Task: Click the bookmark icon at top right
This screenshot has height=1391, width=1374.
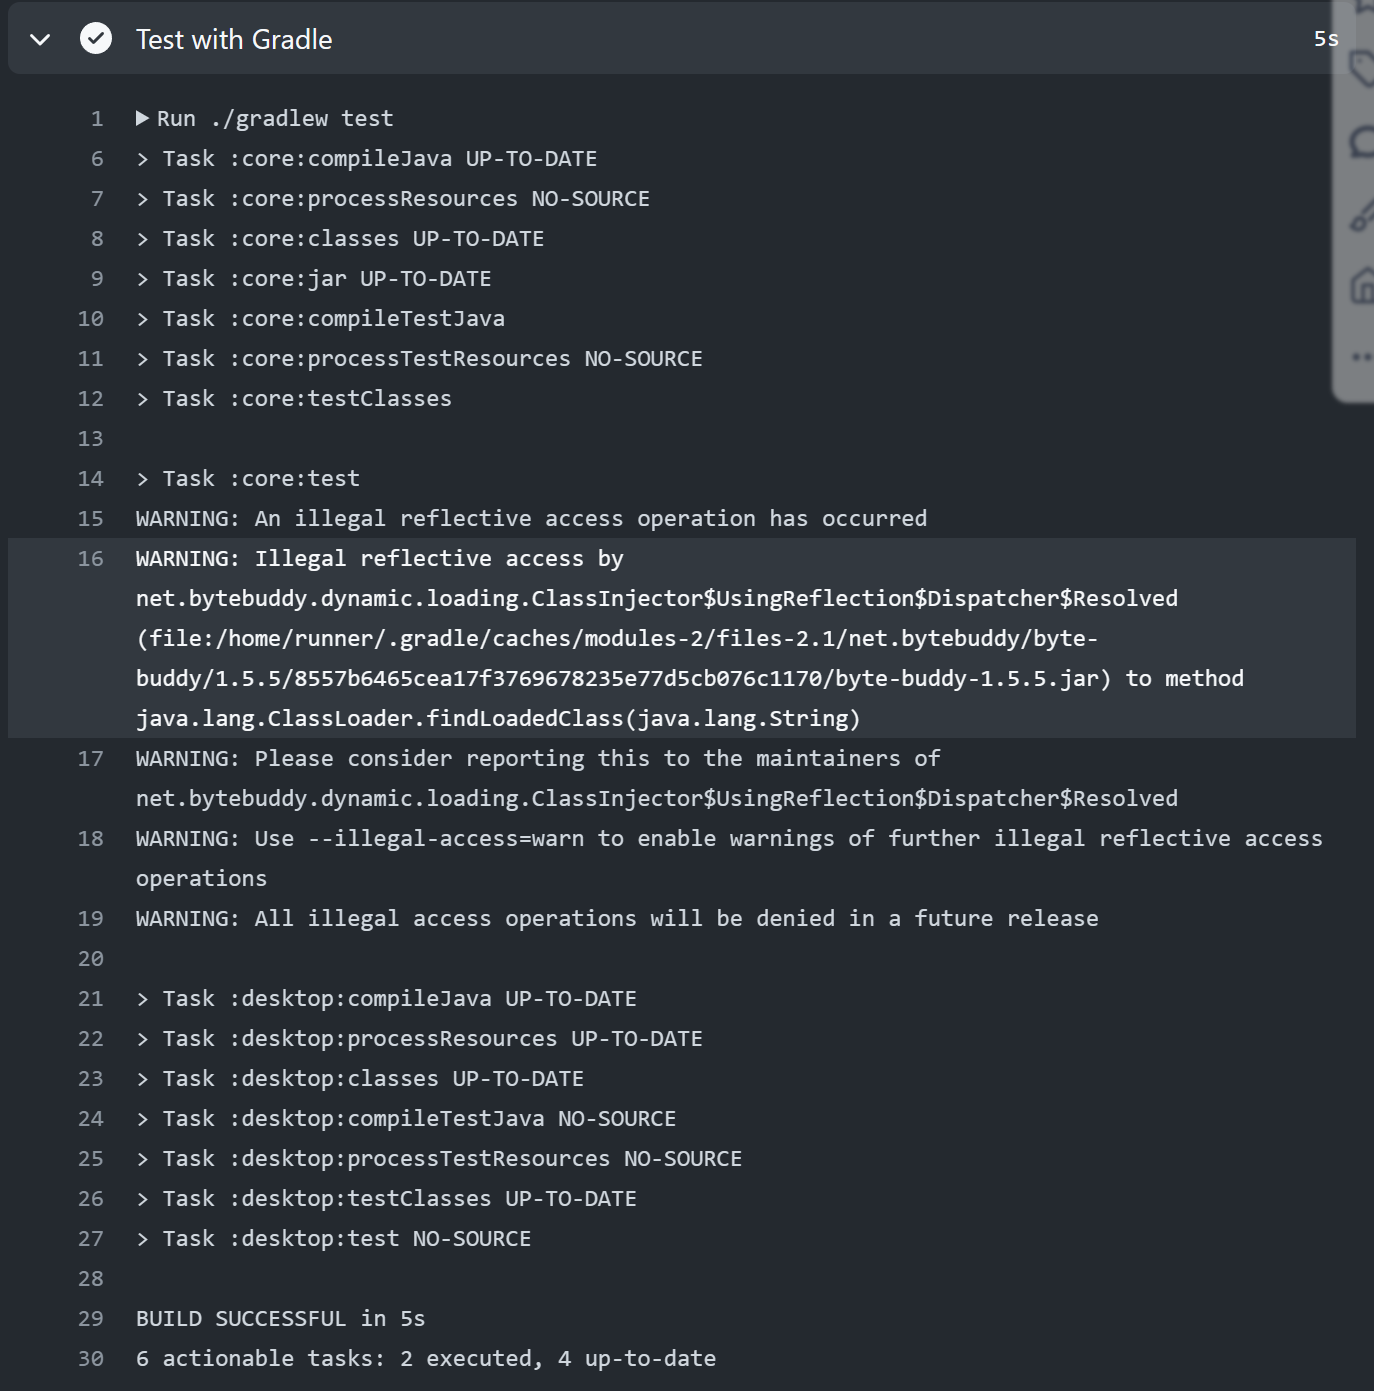Action: point(1364,6)
